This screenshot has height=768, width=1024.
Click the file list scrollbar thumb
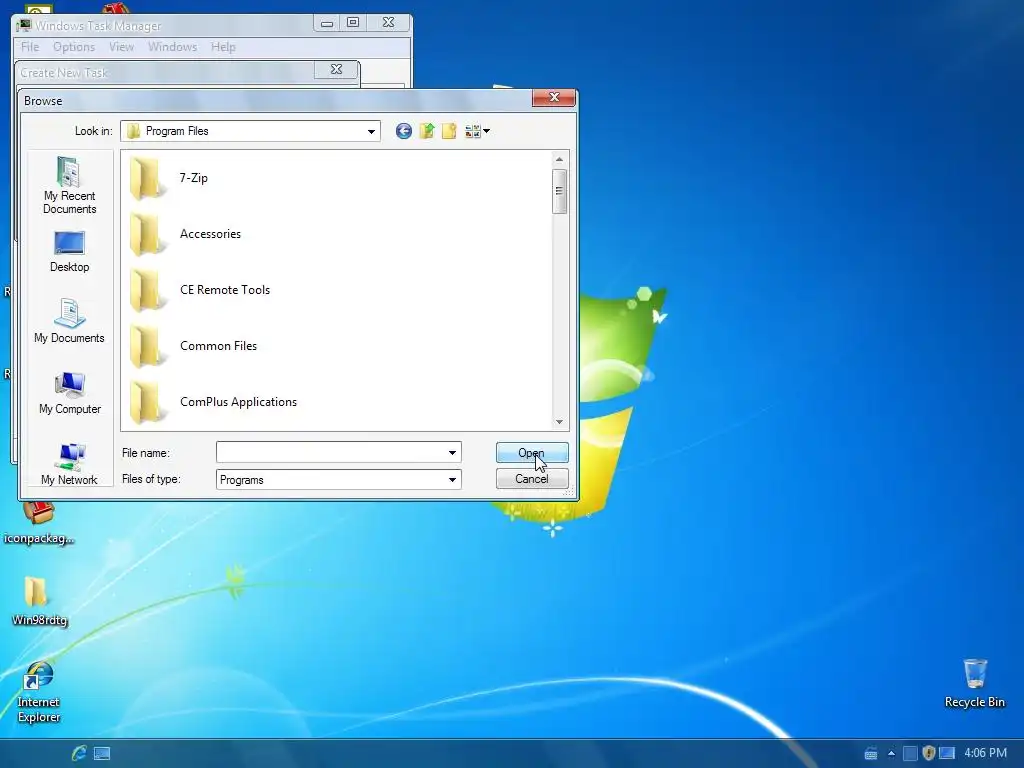559,191
